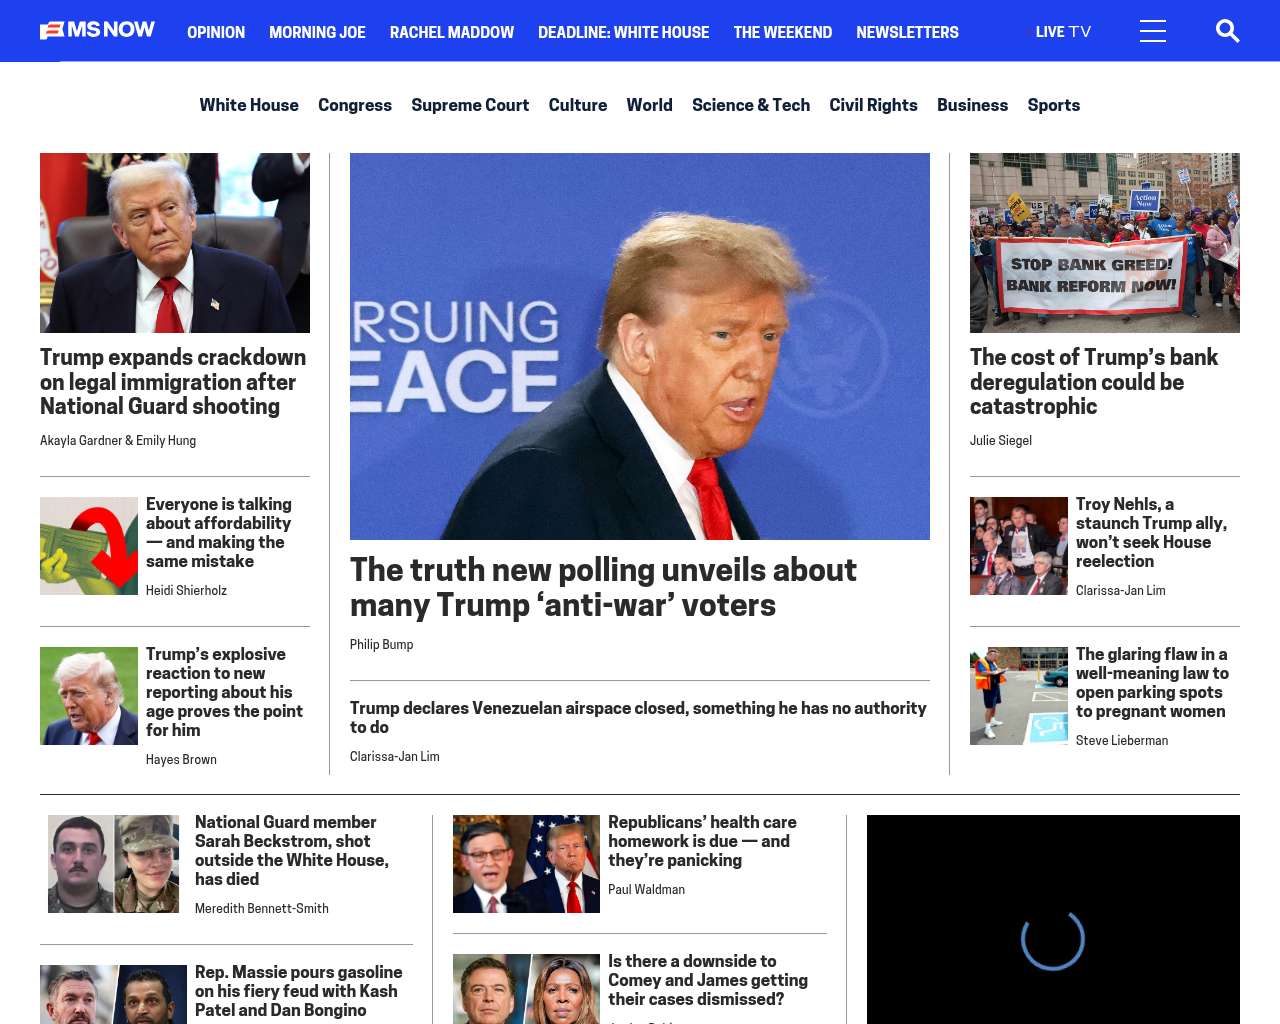View author Paul Waldman
This screenshot has width=1280, height=1024.
646,889
